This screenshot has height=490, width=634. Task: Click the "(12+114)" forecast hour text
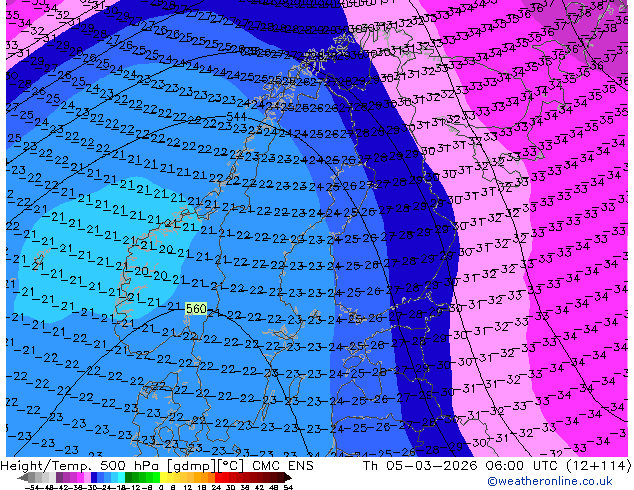point(598,466)
